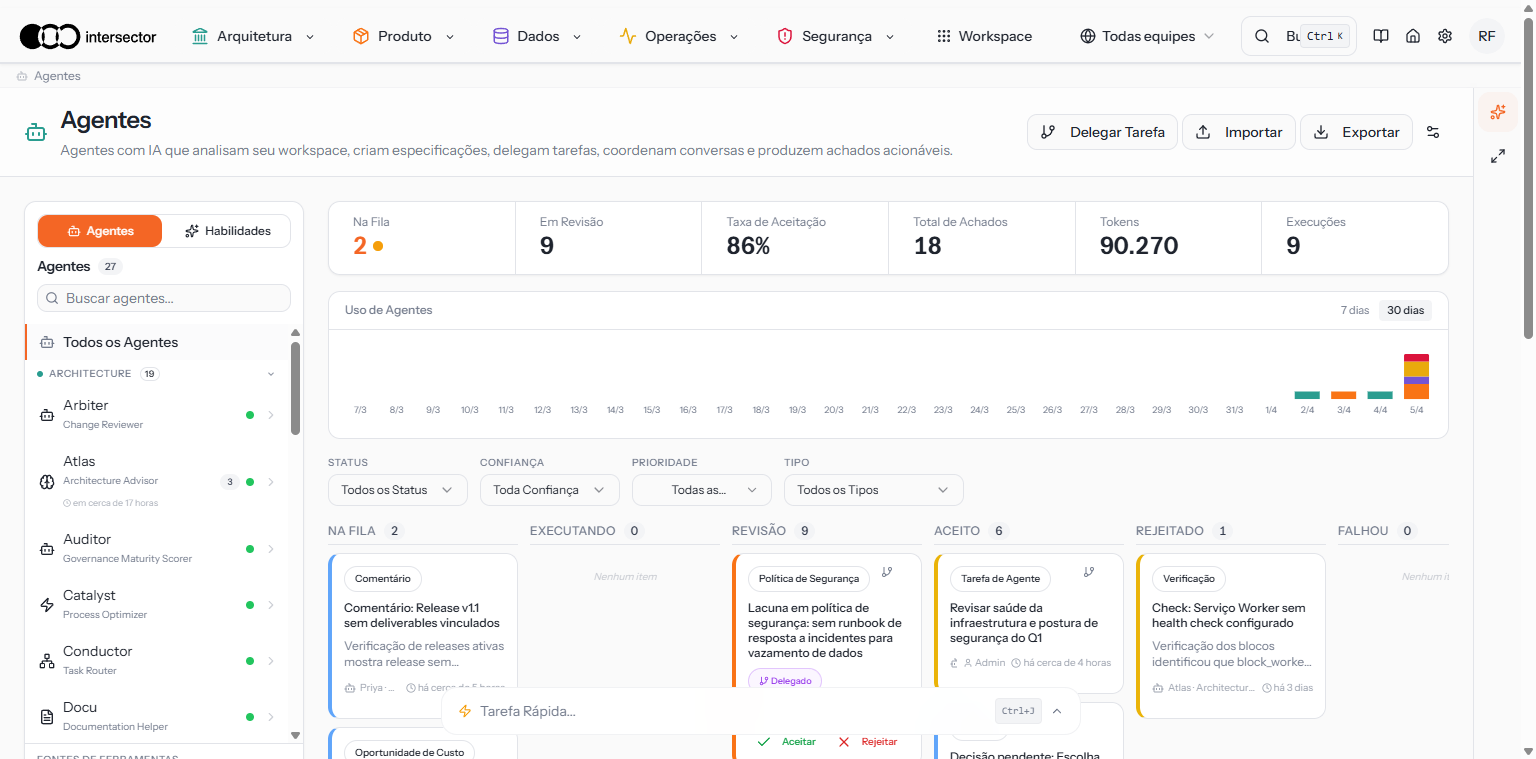Open the Comentário Release v1.1 card
The height and width of the screenshot is (759, 1536).
[x=423, y=636]
